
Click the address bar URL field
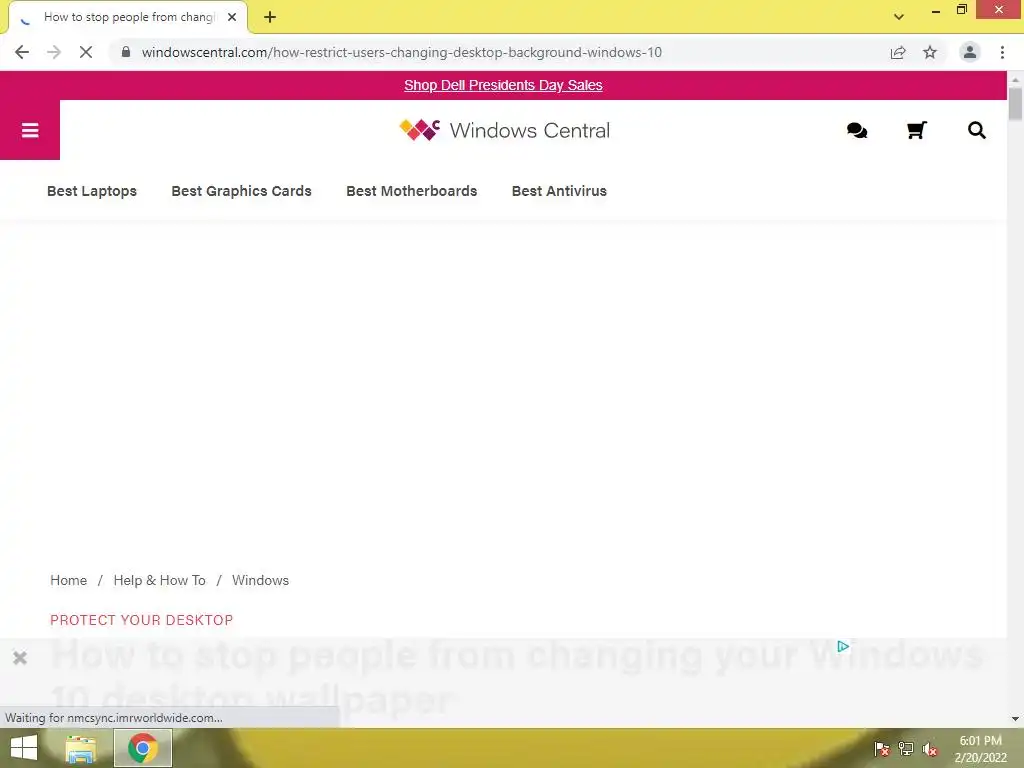[402, 52]
